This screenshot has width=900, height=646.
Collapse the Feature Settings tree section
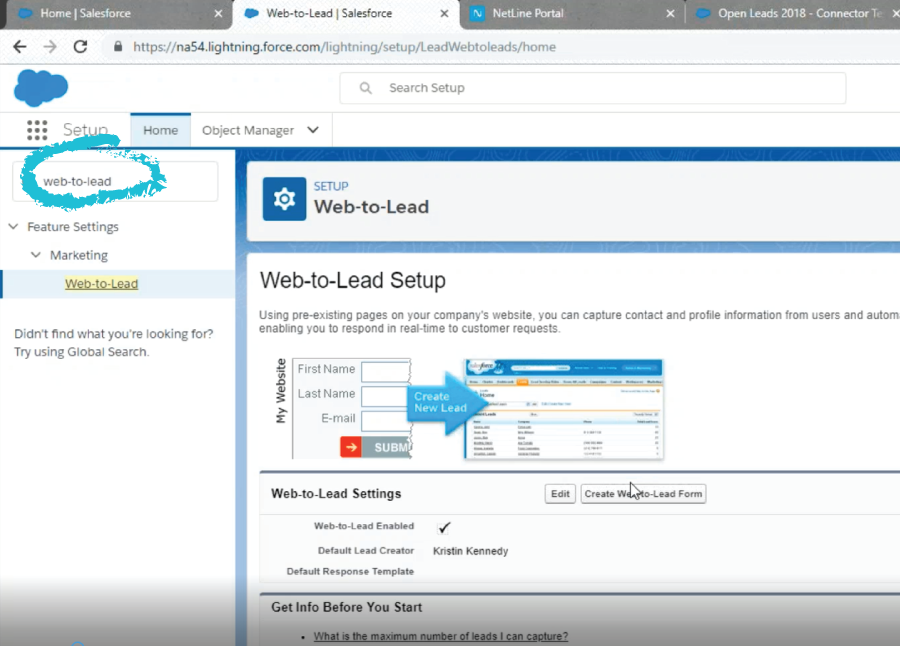[x=14, y=226]
